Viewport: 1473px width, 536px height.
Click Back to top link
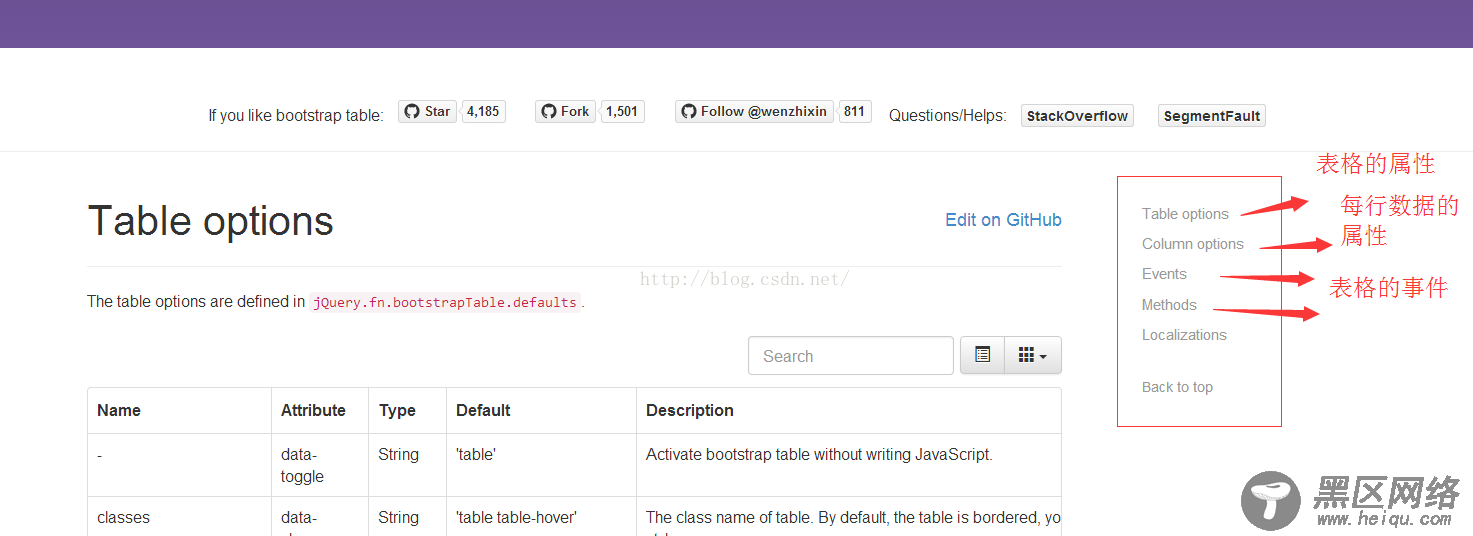point(1177,387)
